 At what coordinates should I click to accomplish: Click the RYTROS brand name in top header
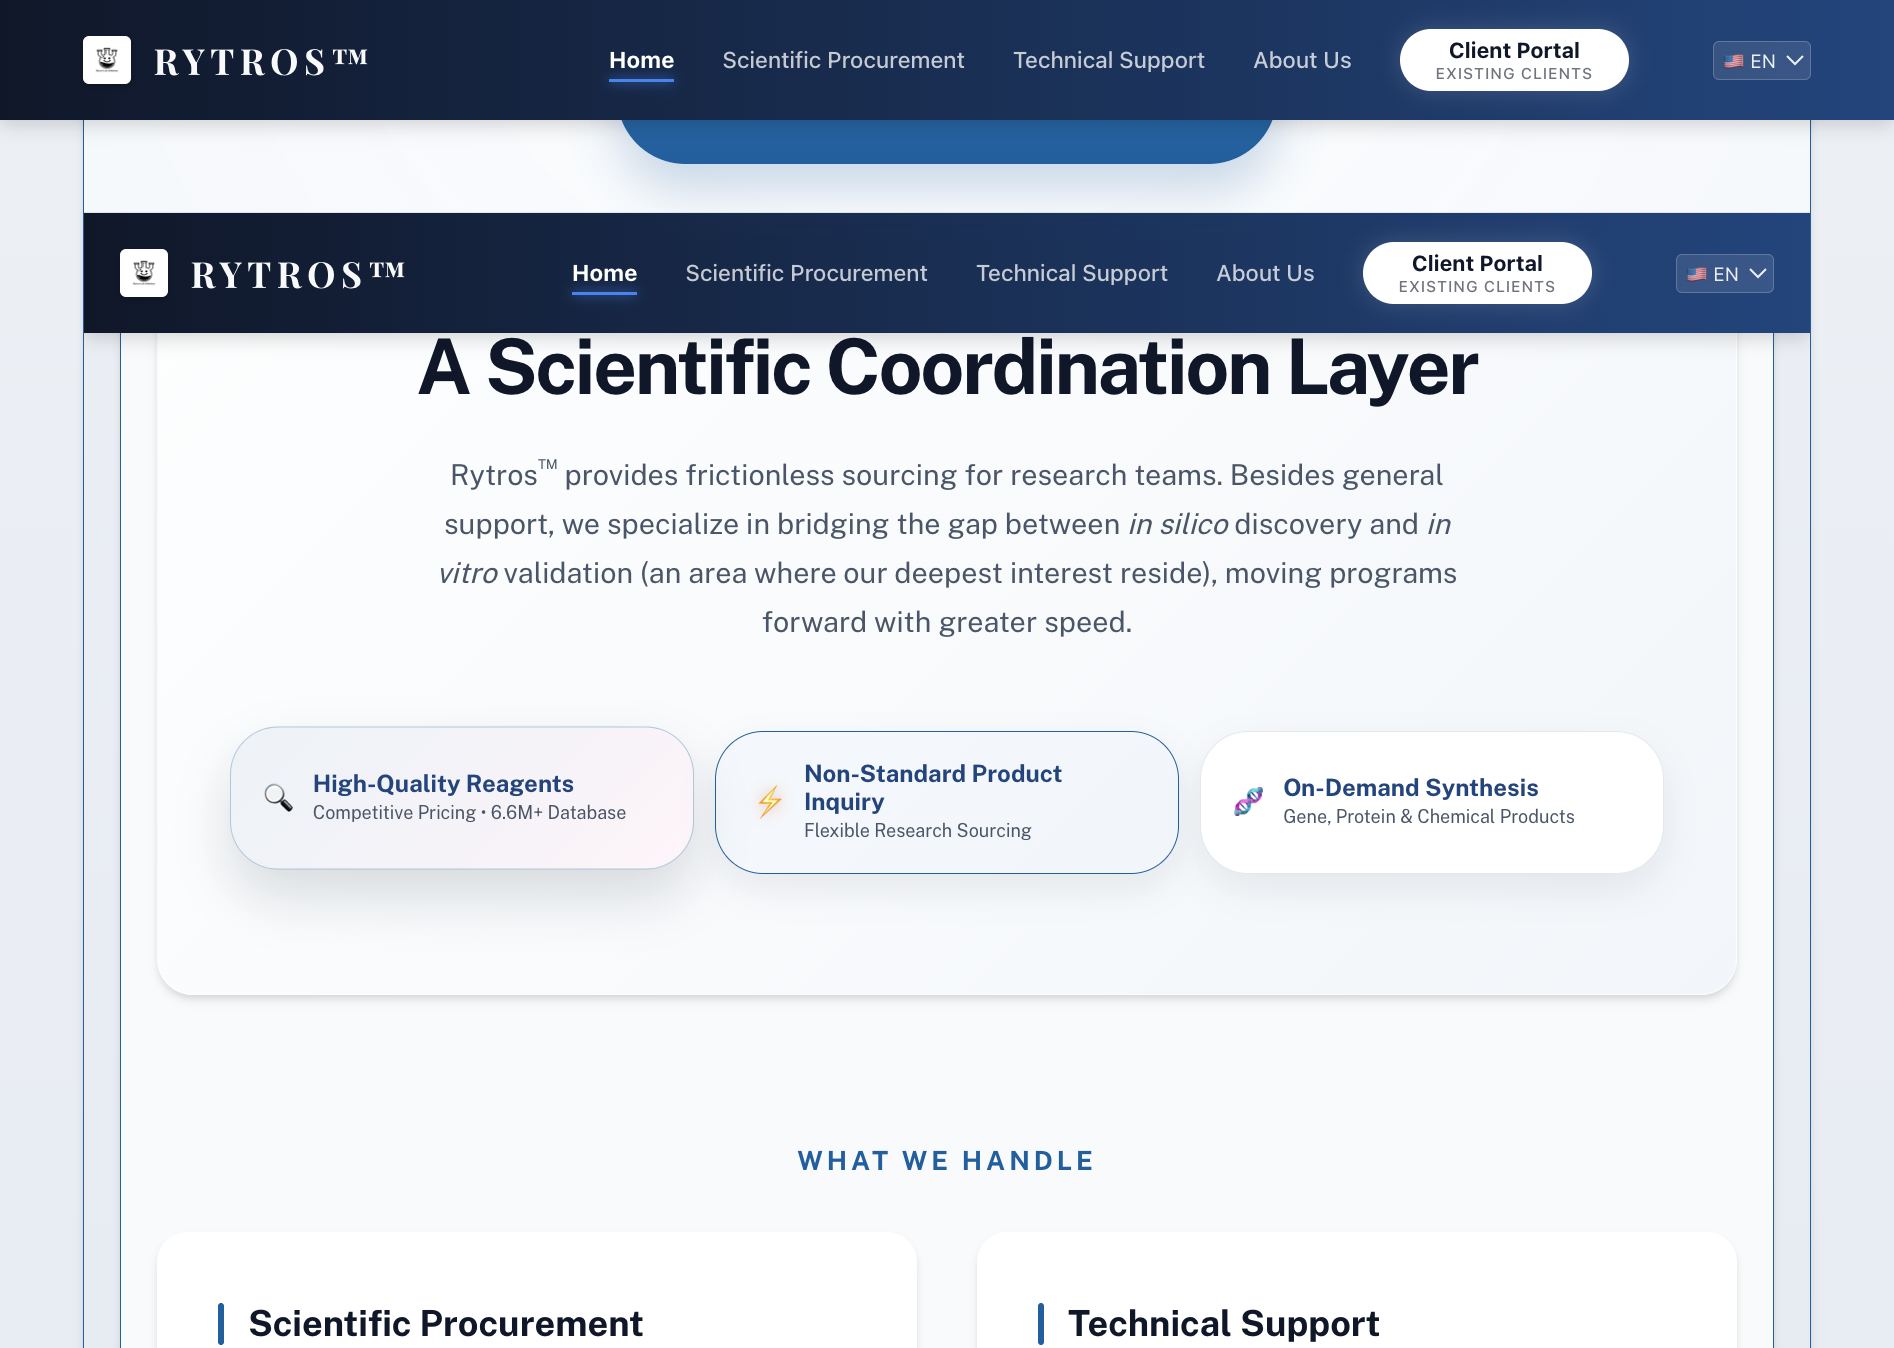coord(261,61)
